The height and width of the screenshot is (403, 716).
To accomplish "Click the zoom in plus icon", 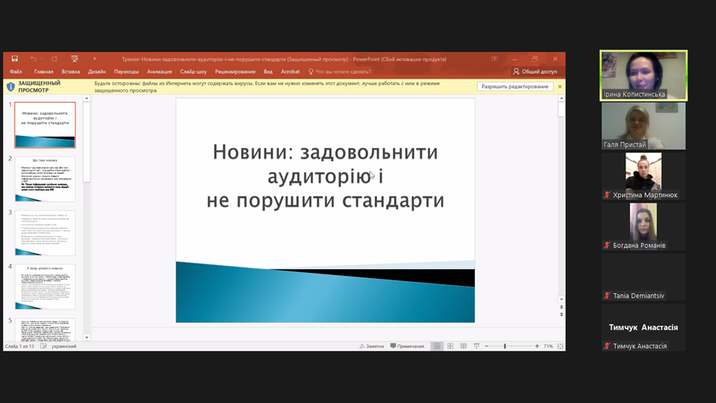I will coord(535,346).
